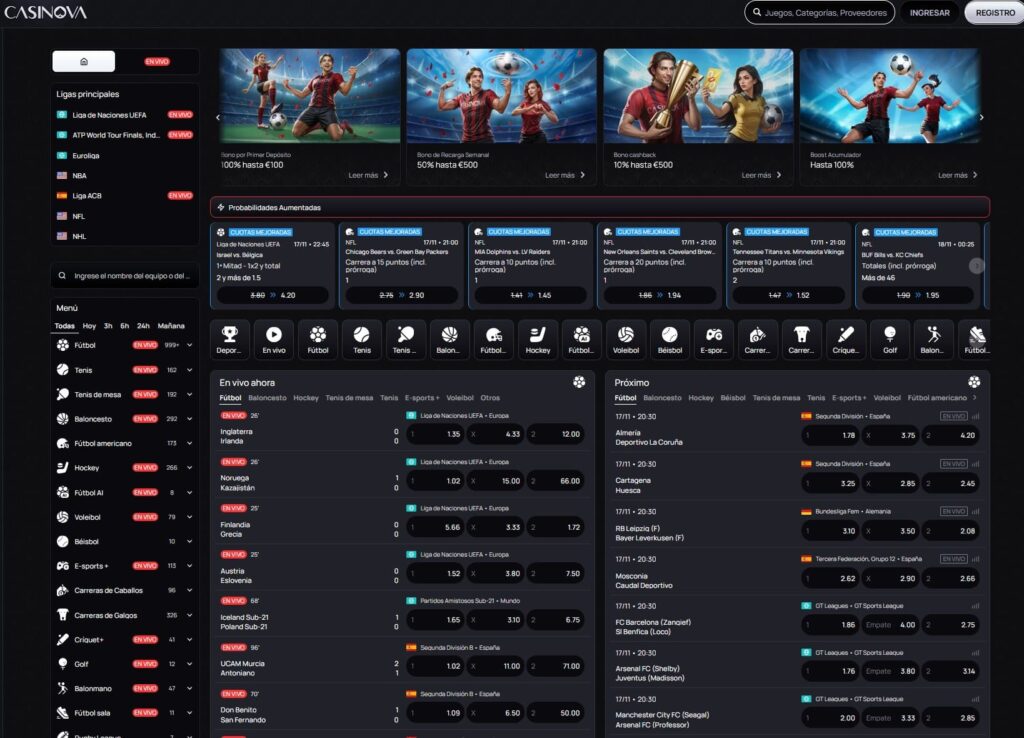Click the soccer ball icon beside 'En vivo ahora'
Screen dimensions: 1024x738
(578, 382)
